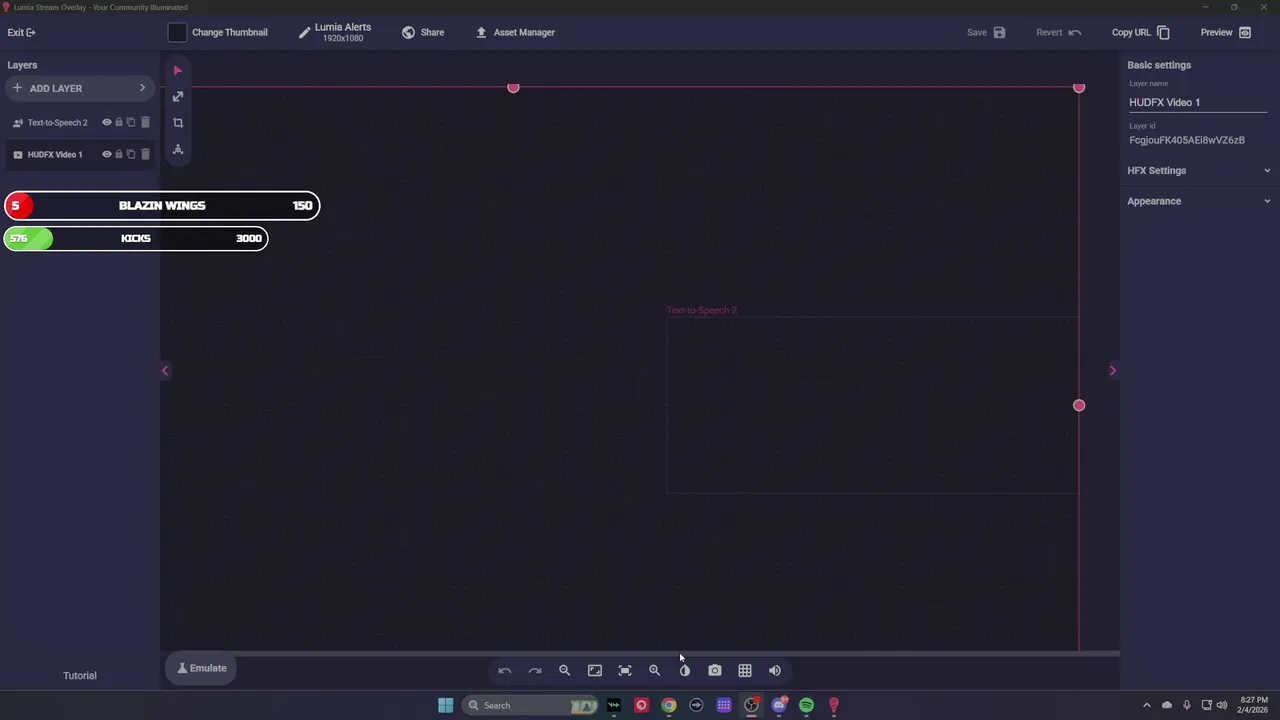Zoom in on the canvas
1280x720 pixels.
(655, 671)
